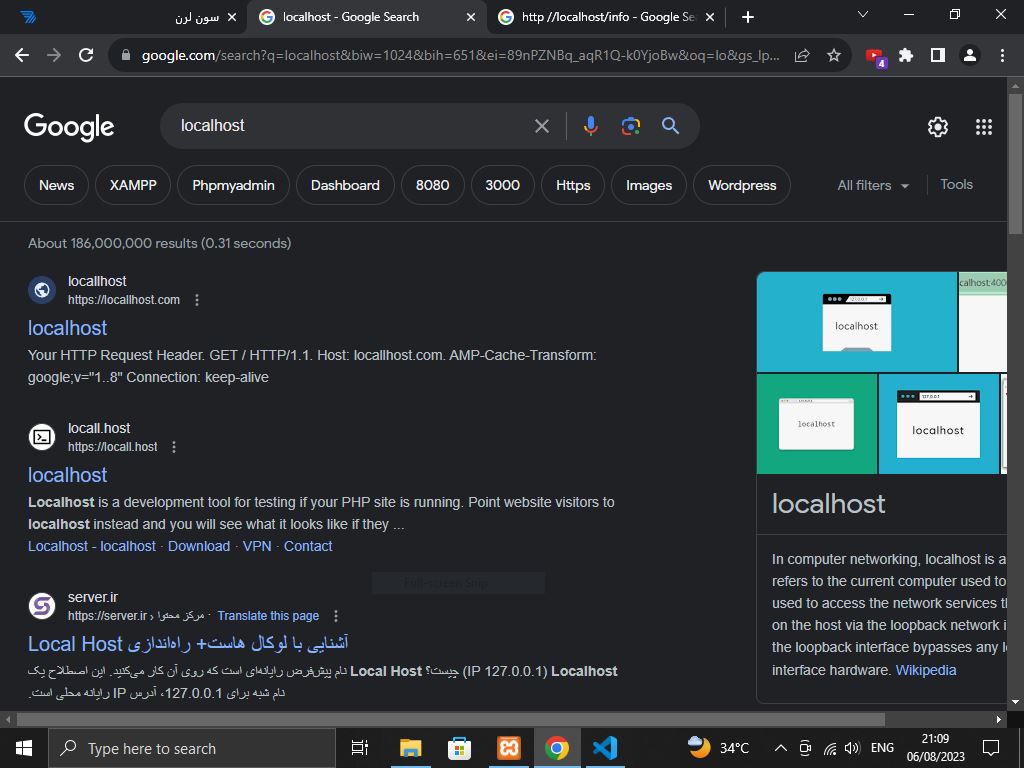Show hidden system tray icons
The height and width of the screenshot is (768, 1024).
point(780,748)
